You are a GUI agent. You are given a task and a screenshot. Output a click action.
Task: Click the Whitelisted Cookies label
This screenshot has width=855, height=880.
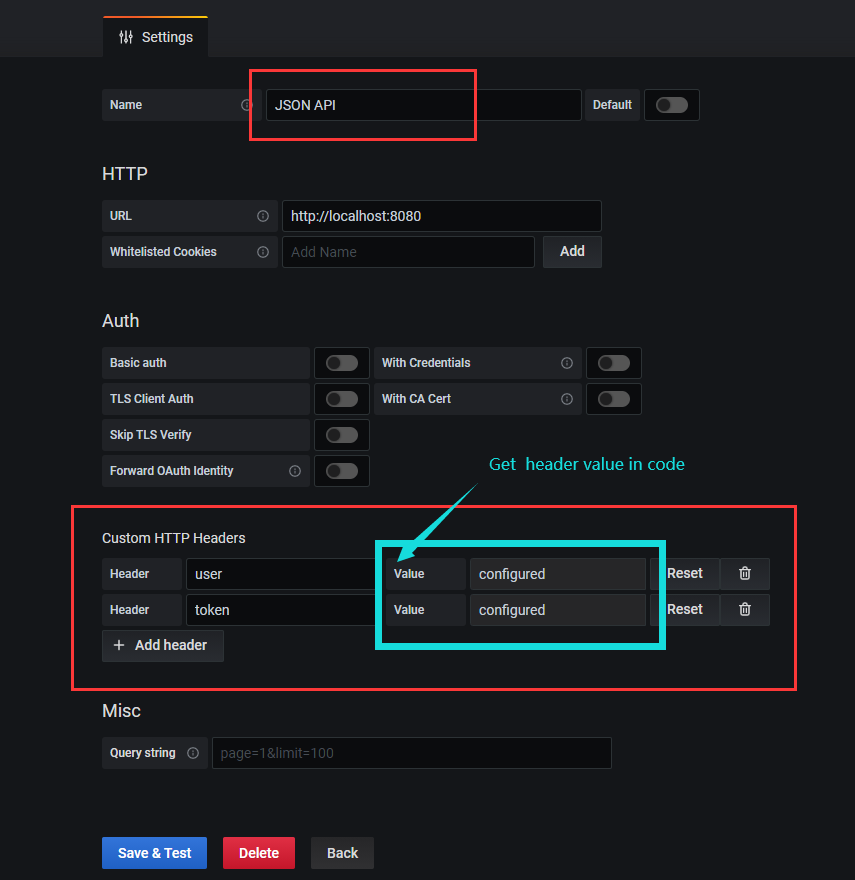point(163,252)
